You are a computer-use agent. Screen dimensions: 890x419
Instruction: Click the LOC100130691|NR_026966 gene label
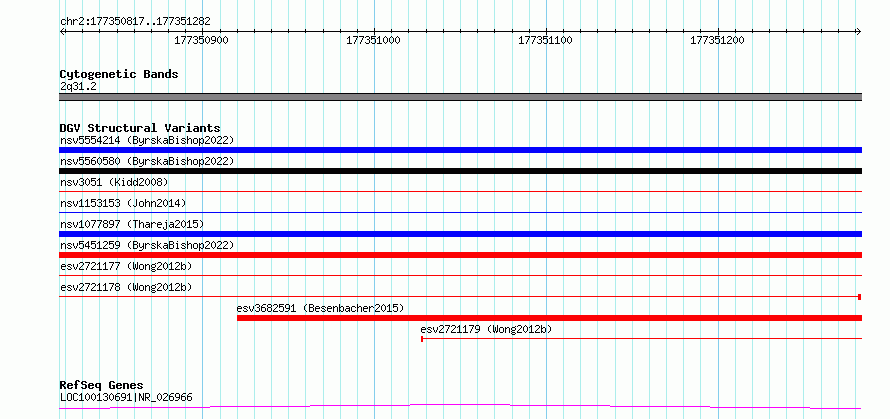click(x=126, y=397)
